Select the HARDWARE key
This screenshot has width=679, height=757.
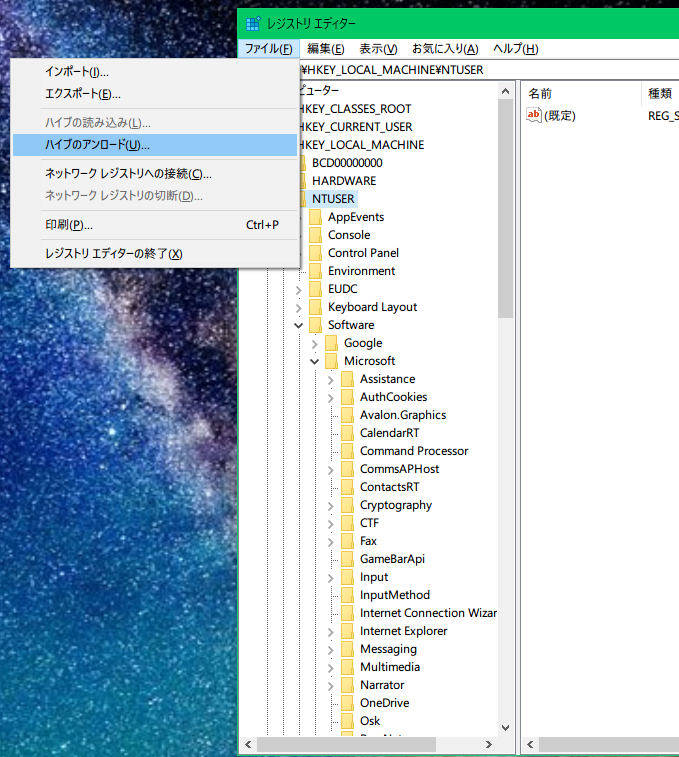(344, 181)
